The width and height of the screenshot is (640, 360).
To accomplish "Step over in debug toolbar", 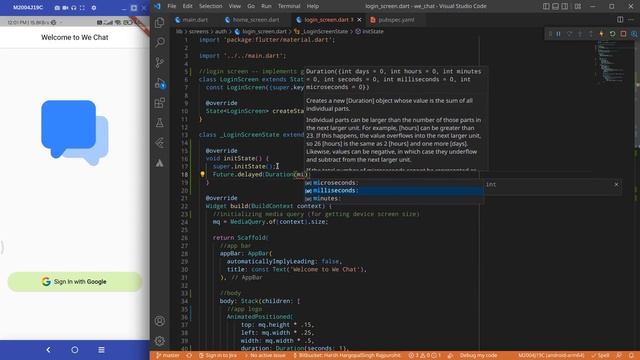I will (569, 34).
